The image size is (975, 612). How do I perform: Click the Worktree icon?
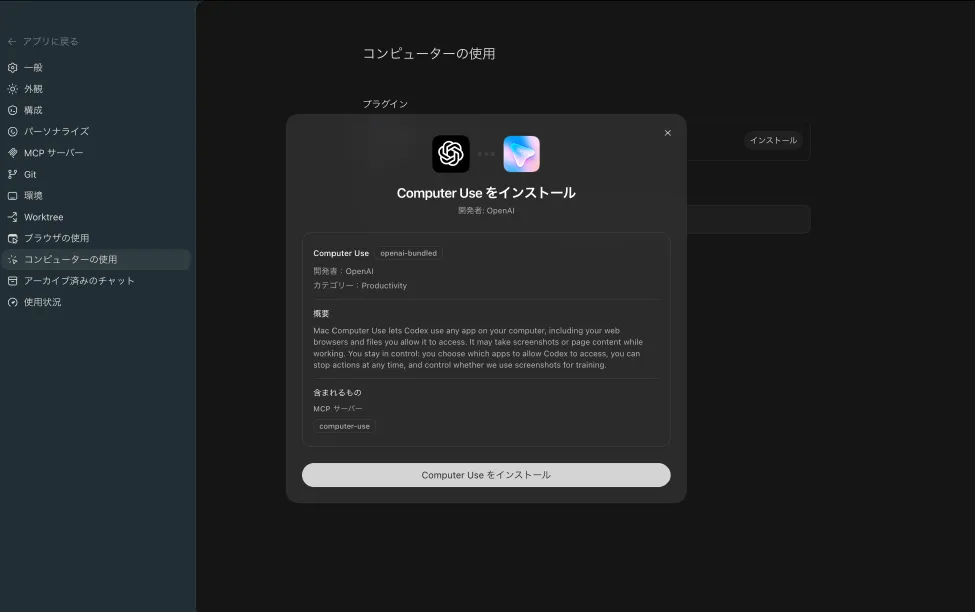[x=12, y=217]
